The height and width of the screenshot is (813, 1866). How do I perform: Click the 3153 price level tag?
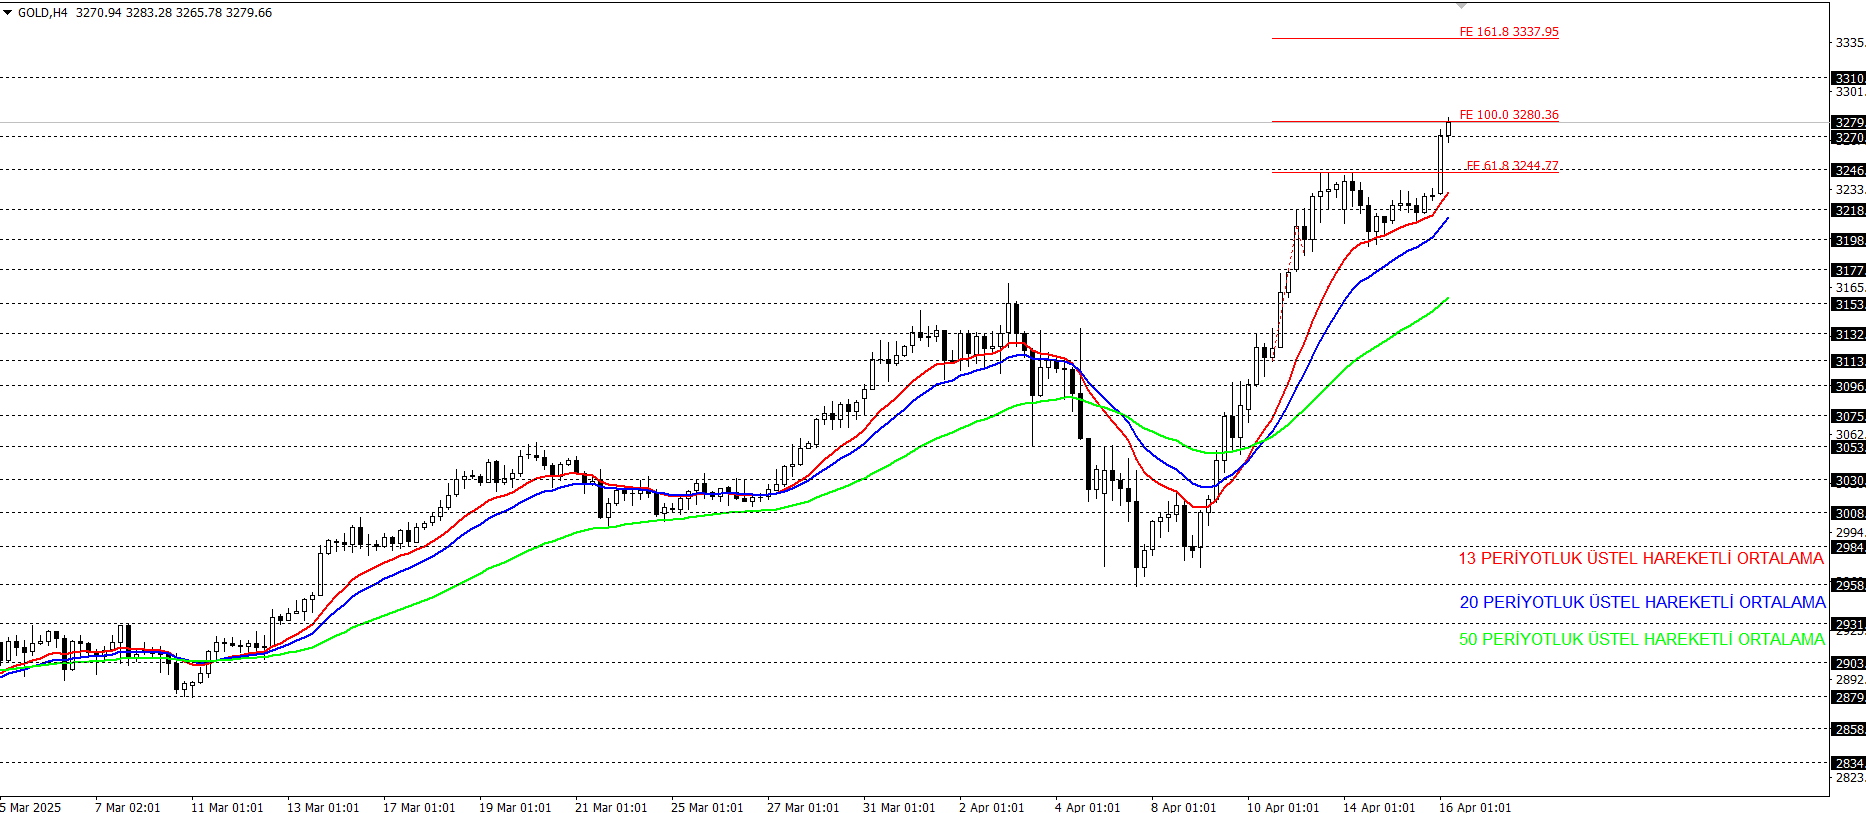tap(1848, 304)
